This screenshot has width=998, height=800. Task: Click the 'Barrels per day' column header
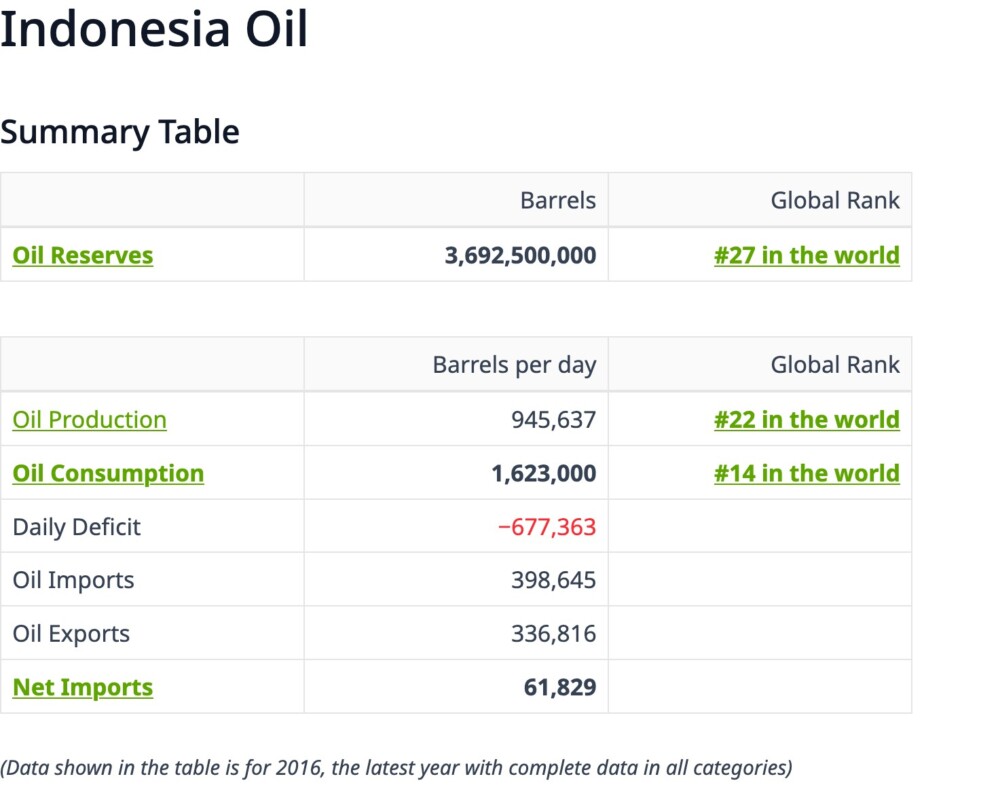point(514,365)
